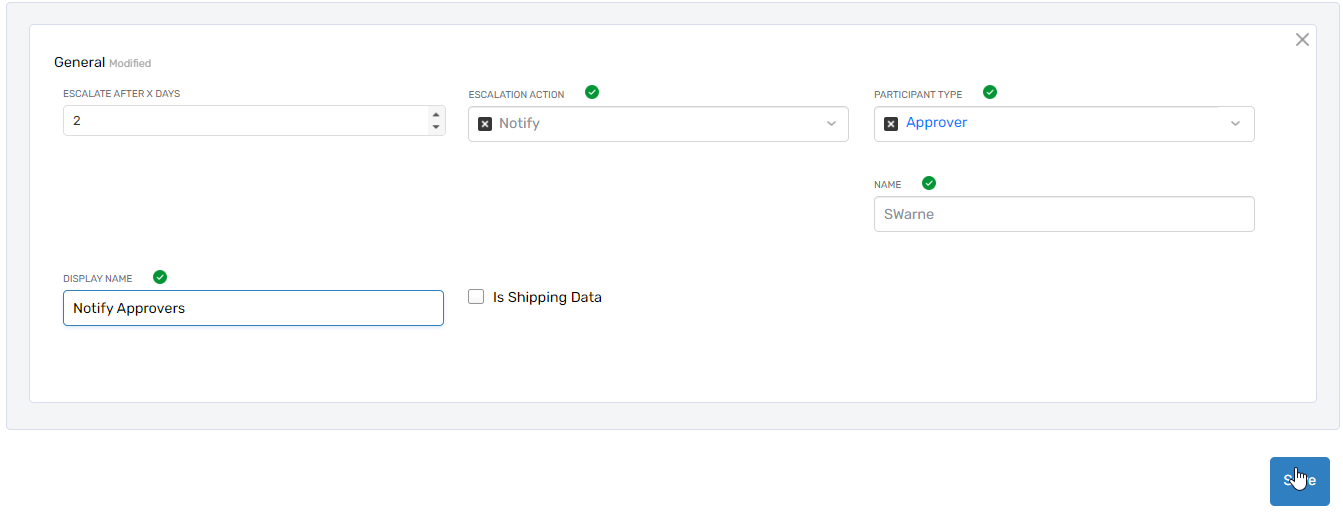1343x512 pixels.
Task: Click the Display Name label text
Action: (98, 279)
